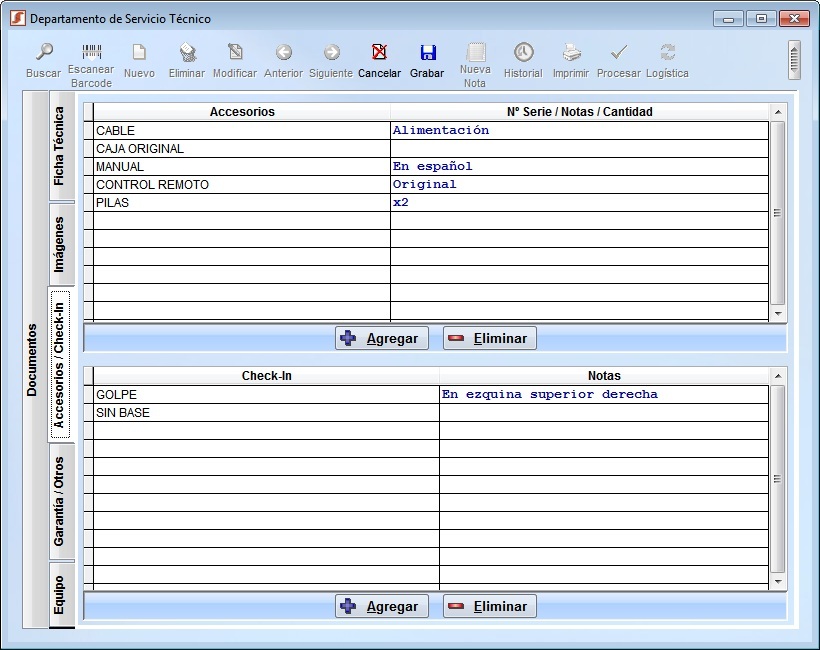Select Accesorios / Check-In tab
This screenshot has height=650, width=820.
pos(60,364)
